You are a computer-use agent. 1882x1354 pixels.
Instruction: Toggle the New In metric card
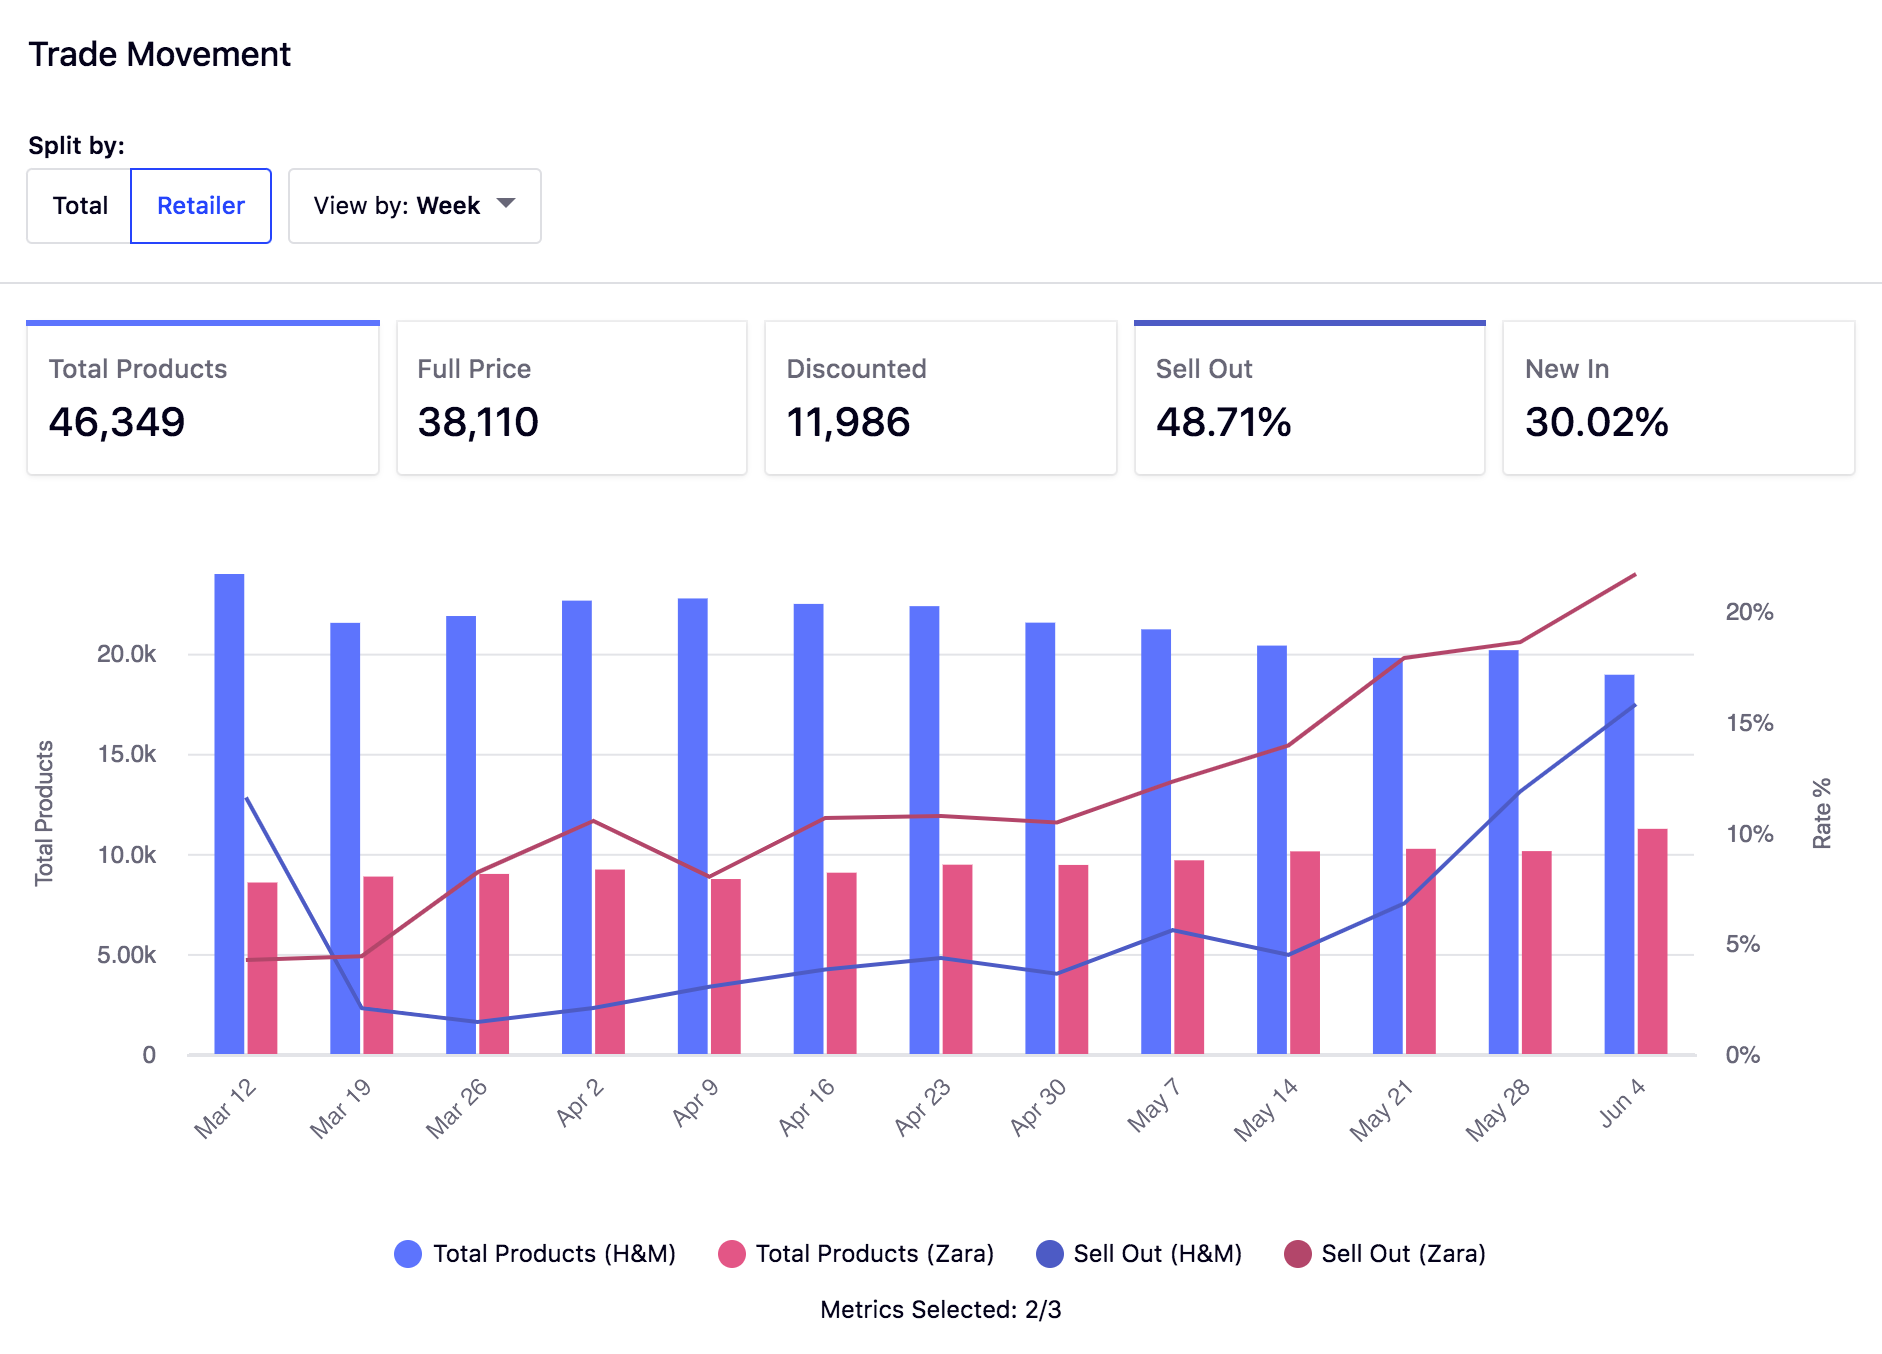[1679, 398]
